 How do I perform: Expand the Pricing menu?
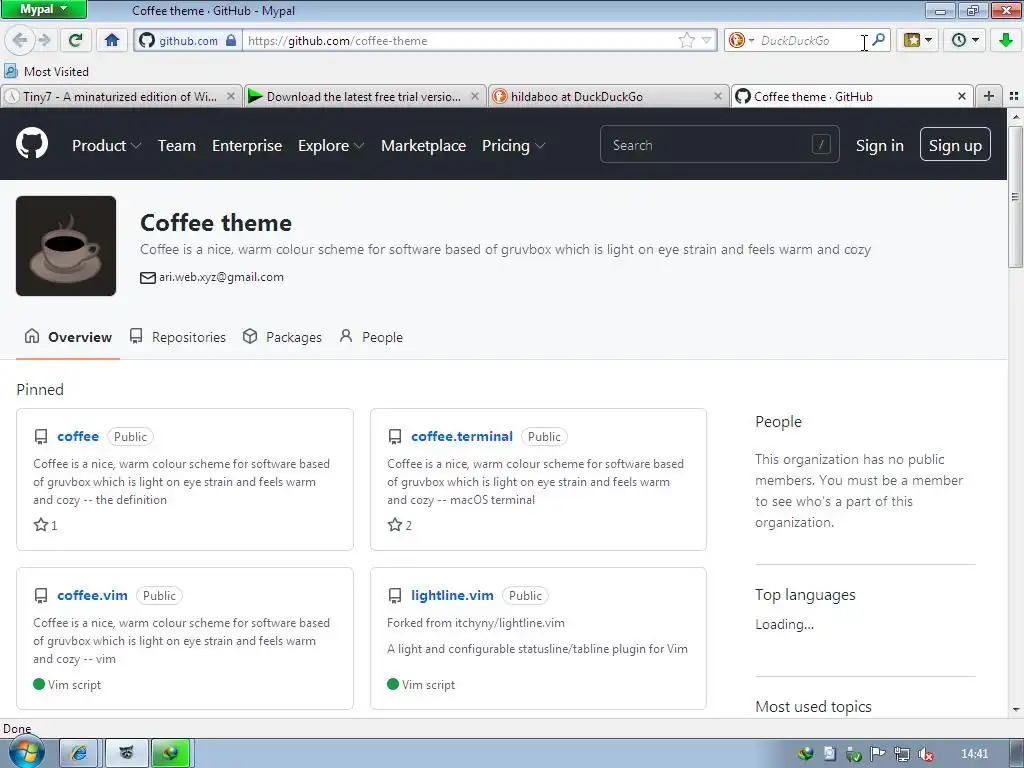click(513, 146)
